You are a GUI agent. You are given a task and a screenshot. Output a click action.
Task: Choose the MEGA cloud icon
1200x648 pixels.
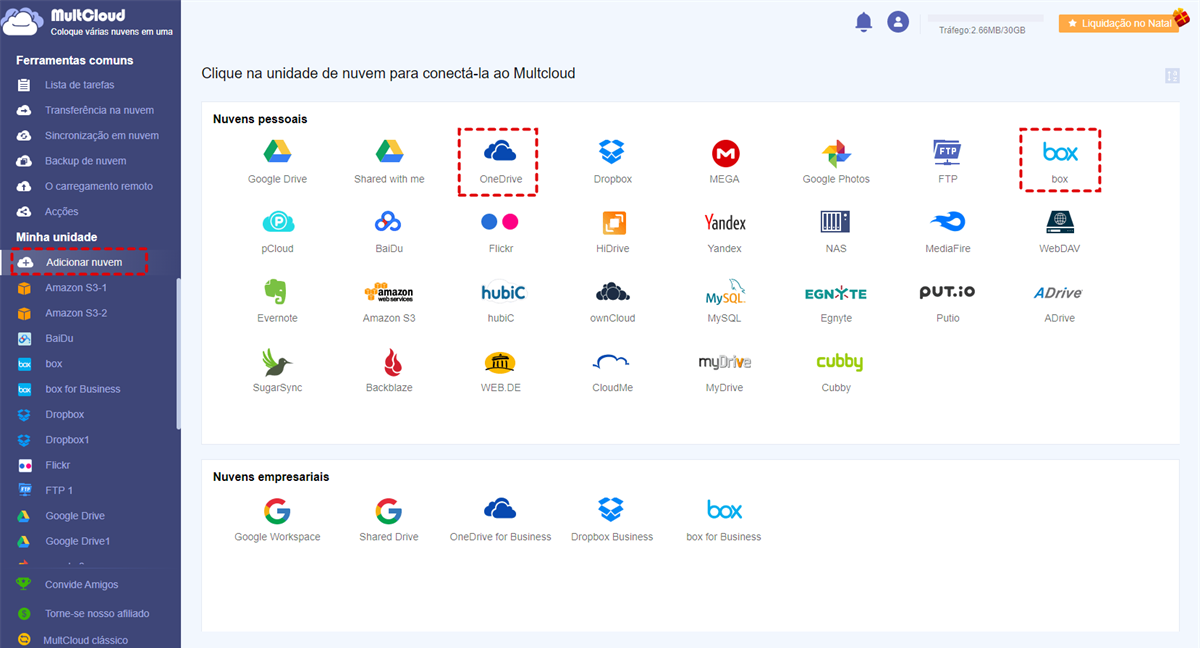pos(725,153)
